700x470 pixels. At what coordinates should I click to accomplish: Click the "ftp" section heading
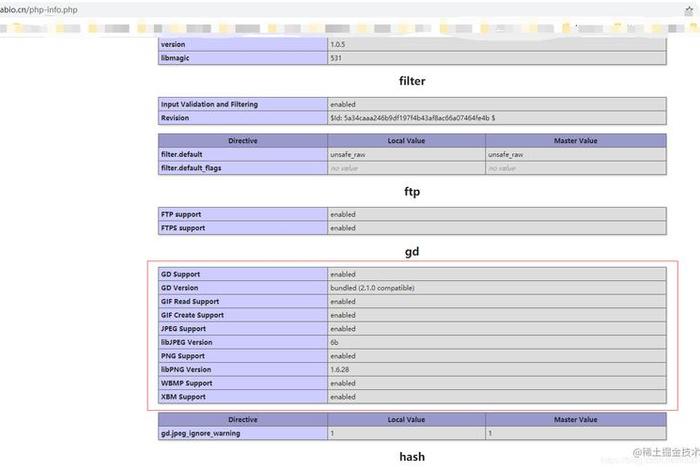click(412, 189)
